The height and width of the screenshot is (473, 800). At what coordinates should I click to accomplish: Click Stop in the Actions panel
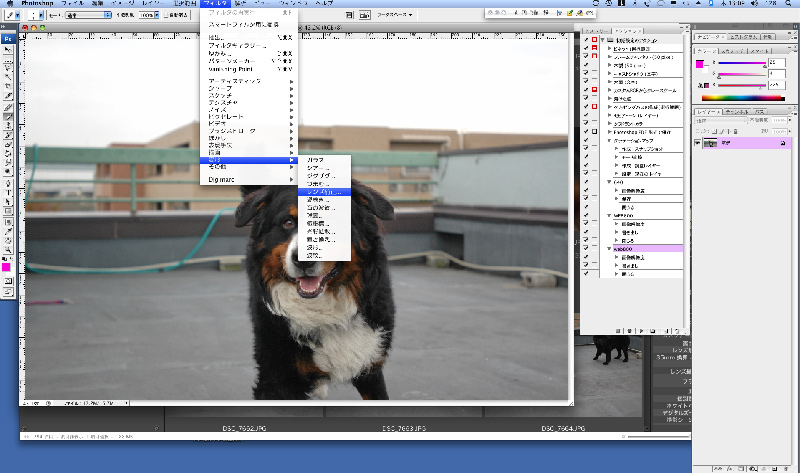pos(618,331)
